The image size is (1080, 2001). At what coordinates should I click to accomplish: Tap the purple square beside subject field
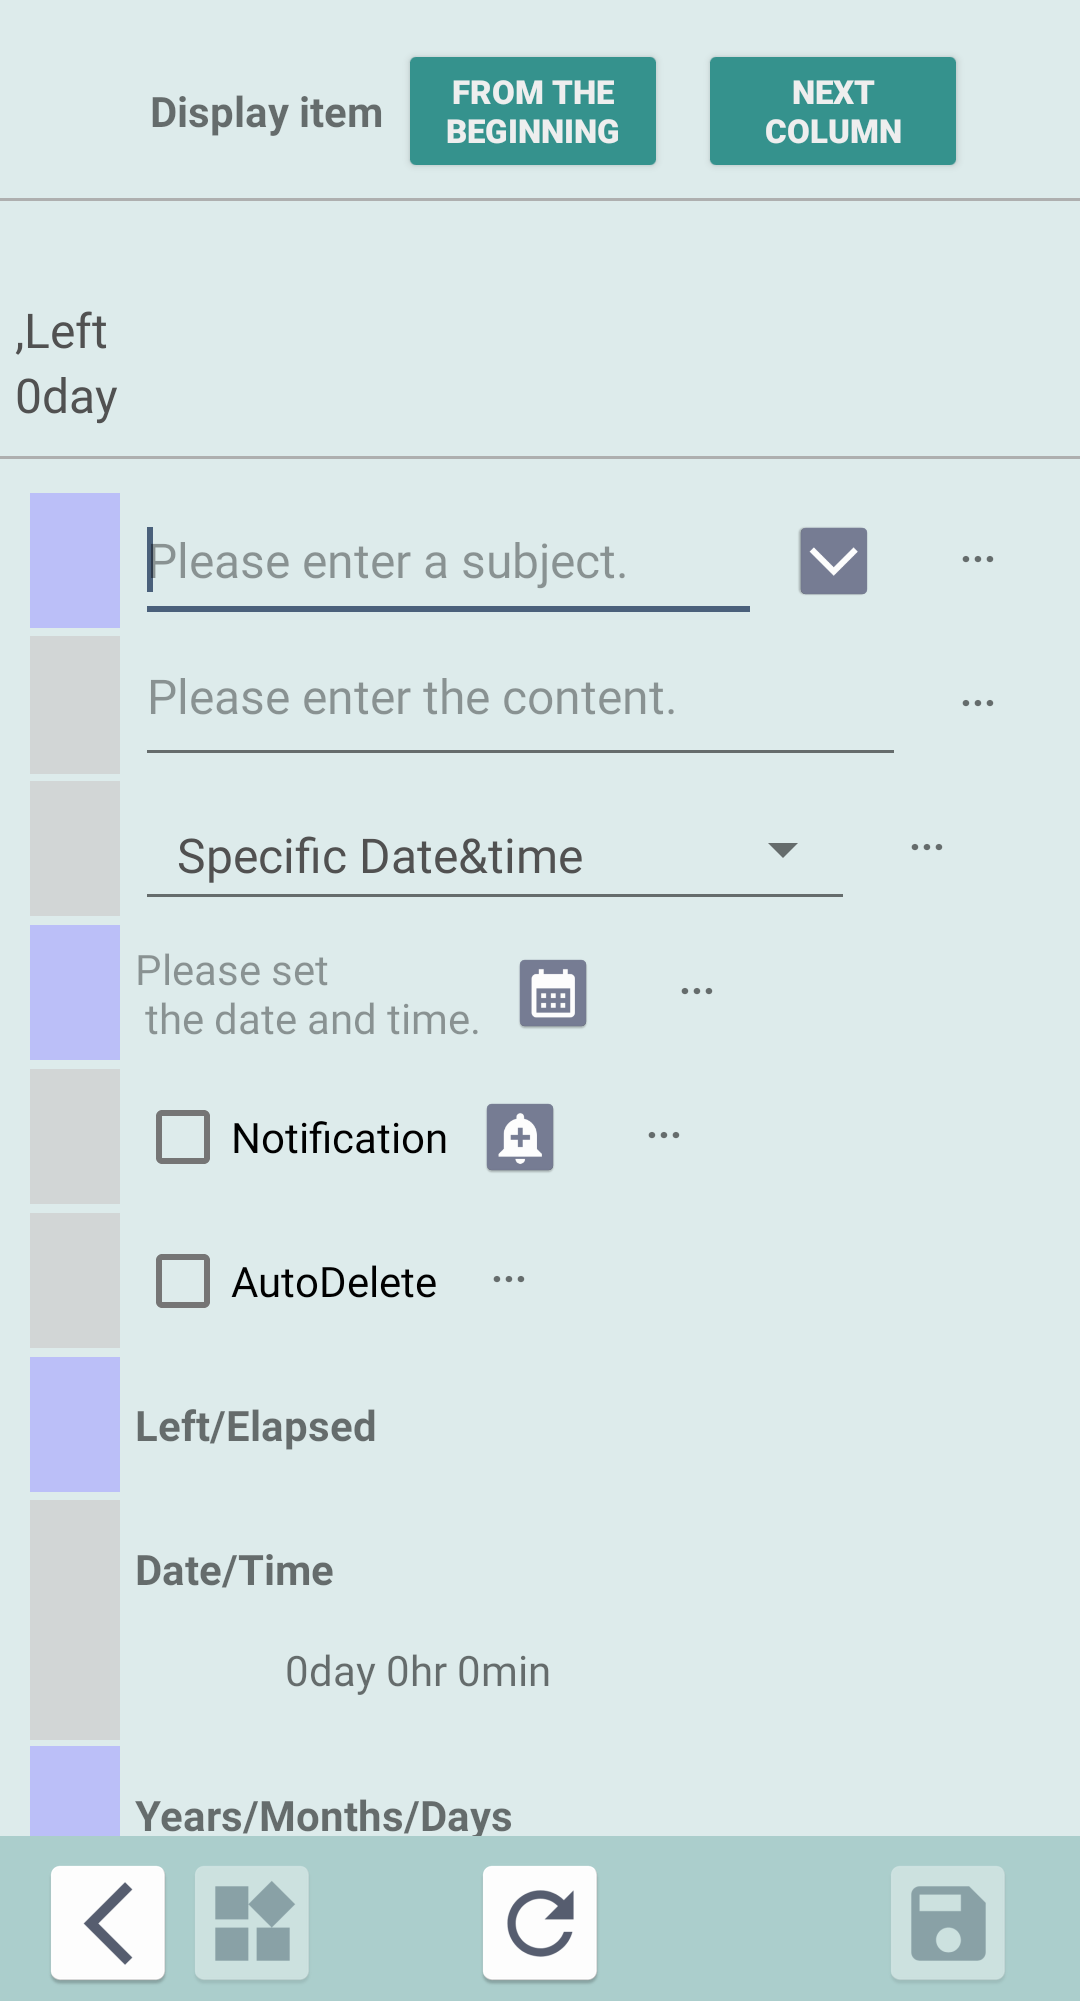(x=75, y=560)
